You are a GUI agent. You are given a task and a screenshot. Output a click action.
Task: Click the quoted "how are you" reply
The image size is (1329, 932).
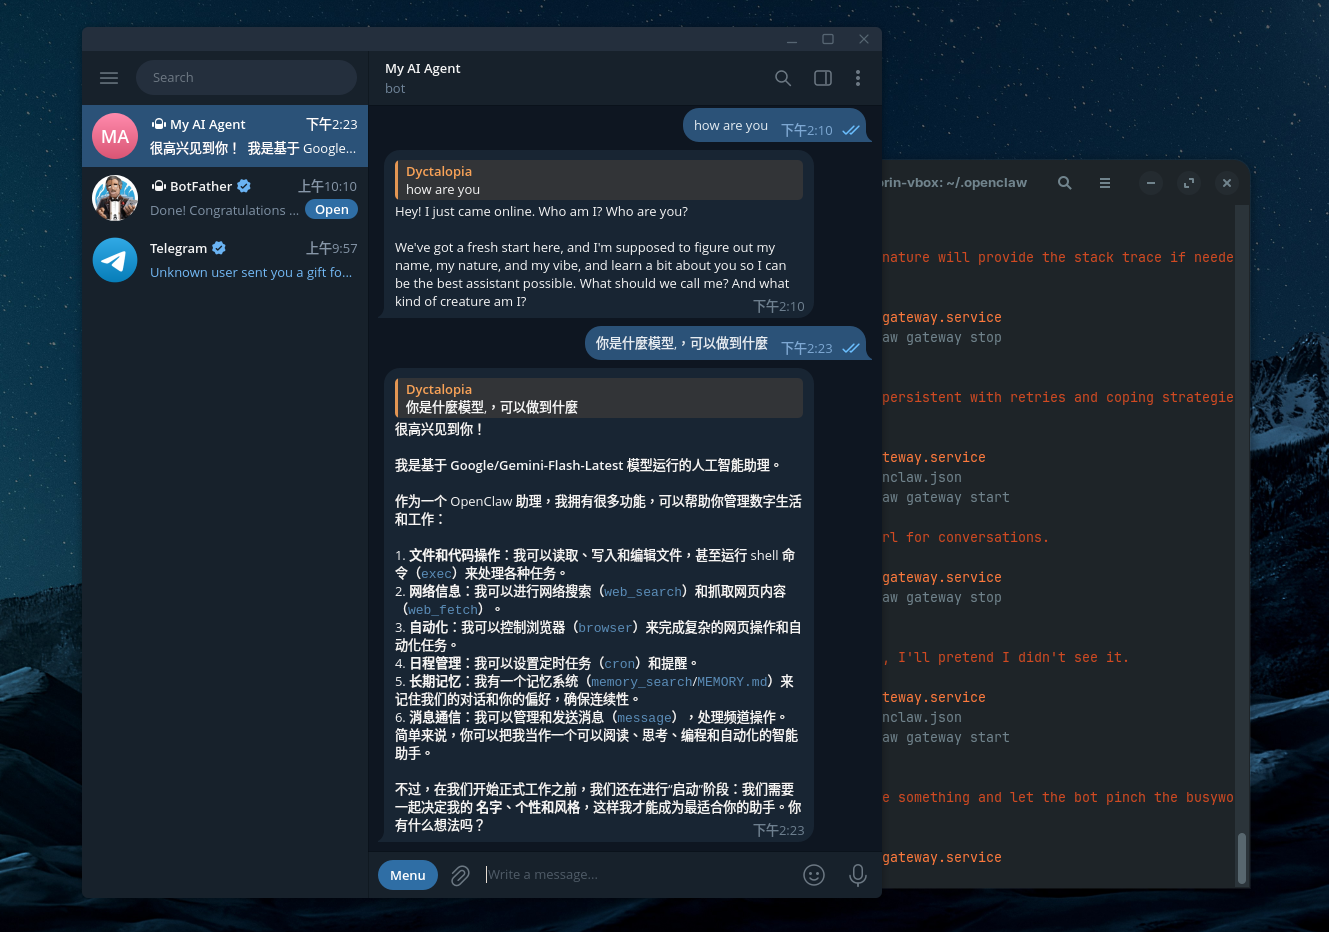600,181
